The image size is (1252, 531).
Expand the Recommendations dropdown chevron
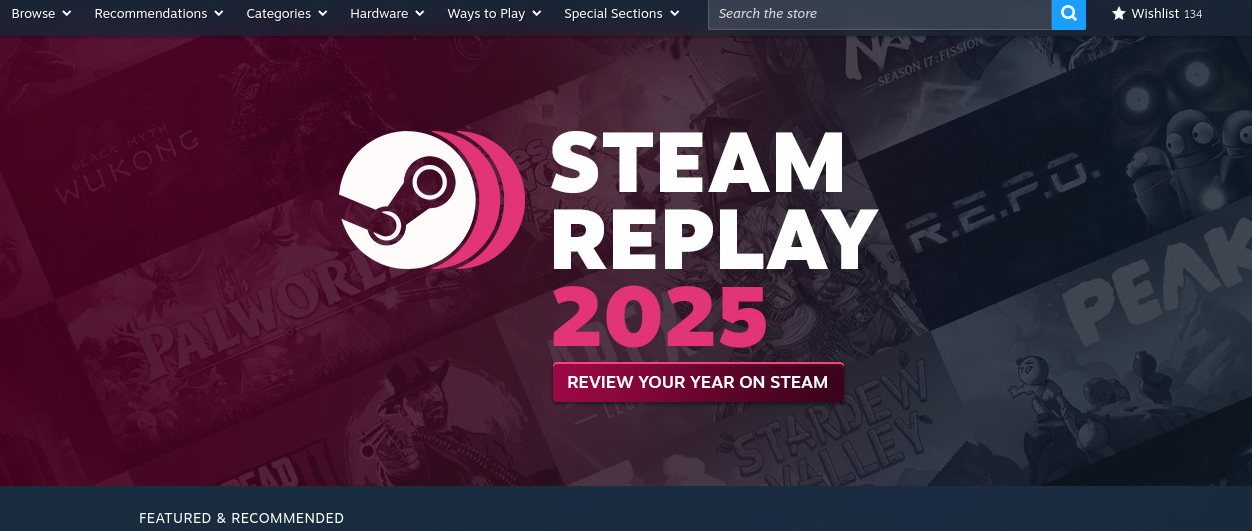[219, 14]
